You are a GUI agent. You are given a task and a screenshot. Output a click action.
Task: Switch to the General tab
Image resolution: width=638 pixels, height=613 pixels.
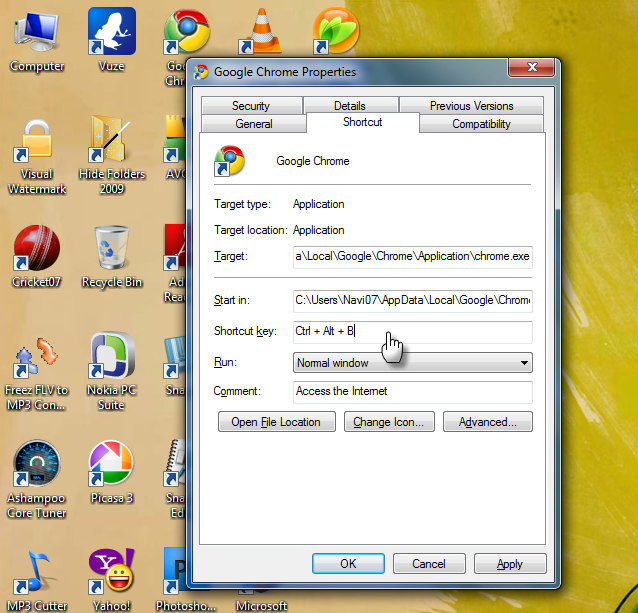coord(253,124)
